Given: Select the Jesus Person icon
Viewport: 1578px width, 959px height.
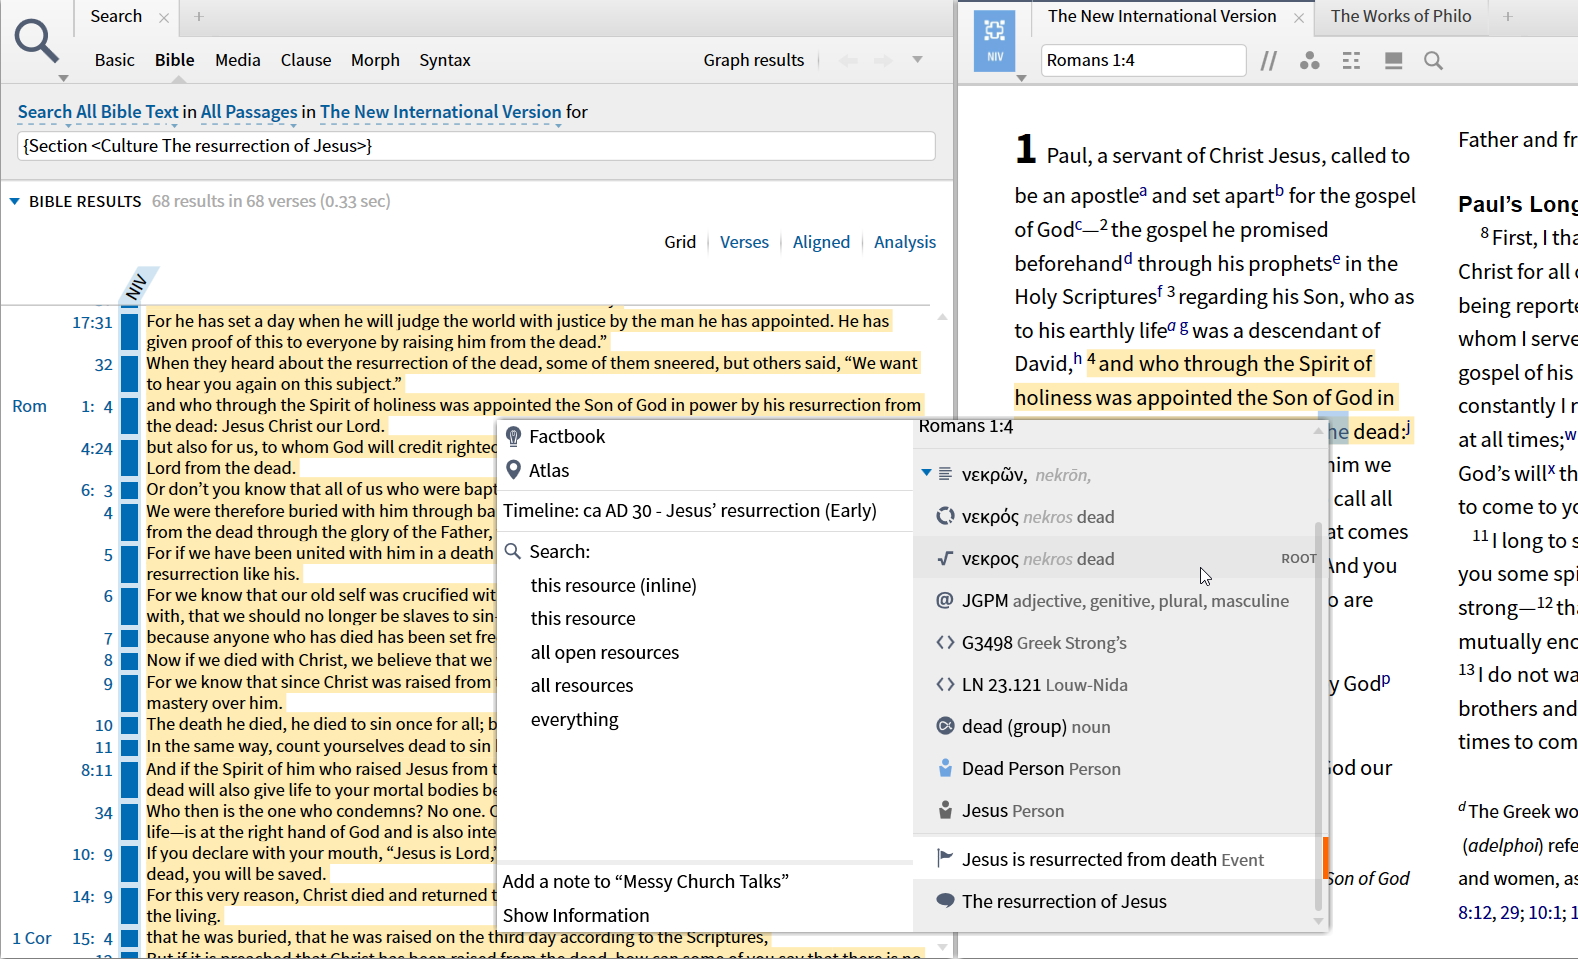Looking at the screenshot, I should [944, 811].
